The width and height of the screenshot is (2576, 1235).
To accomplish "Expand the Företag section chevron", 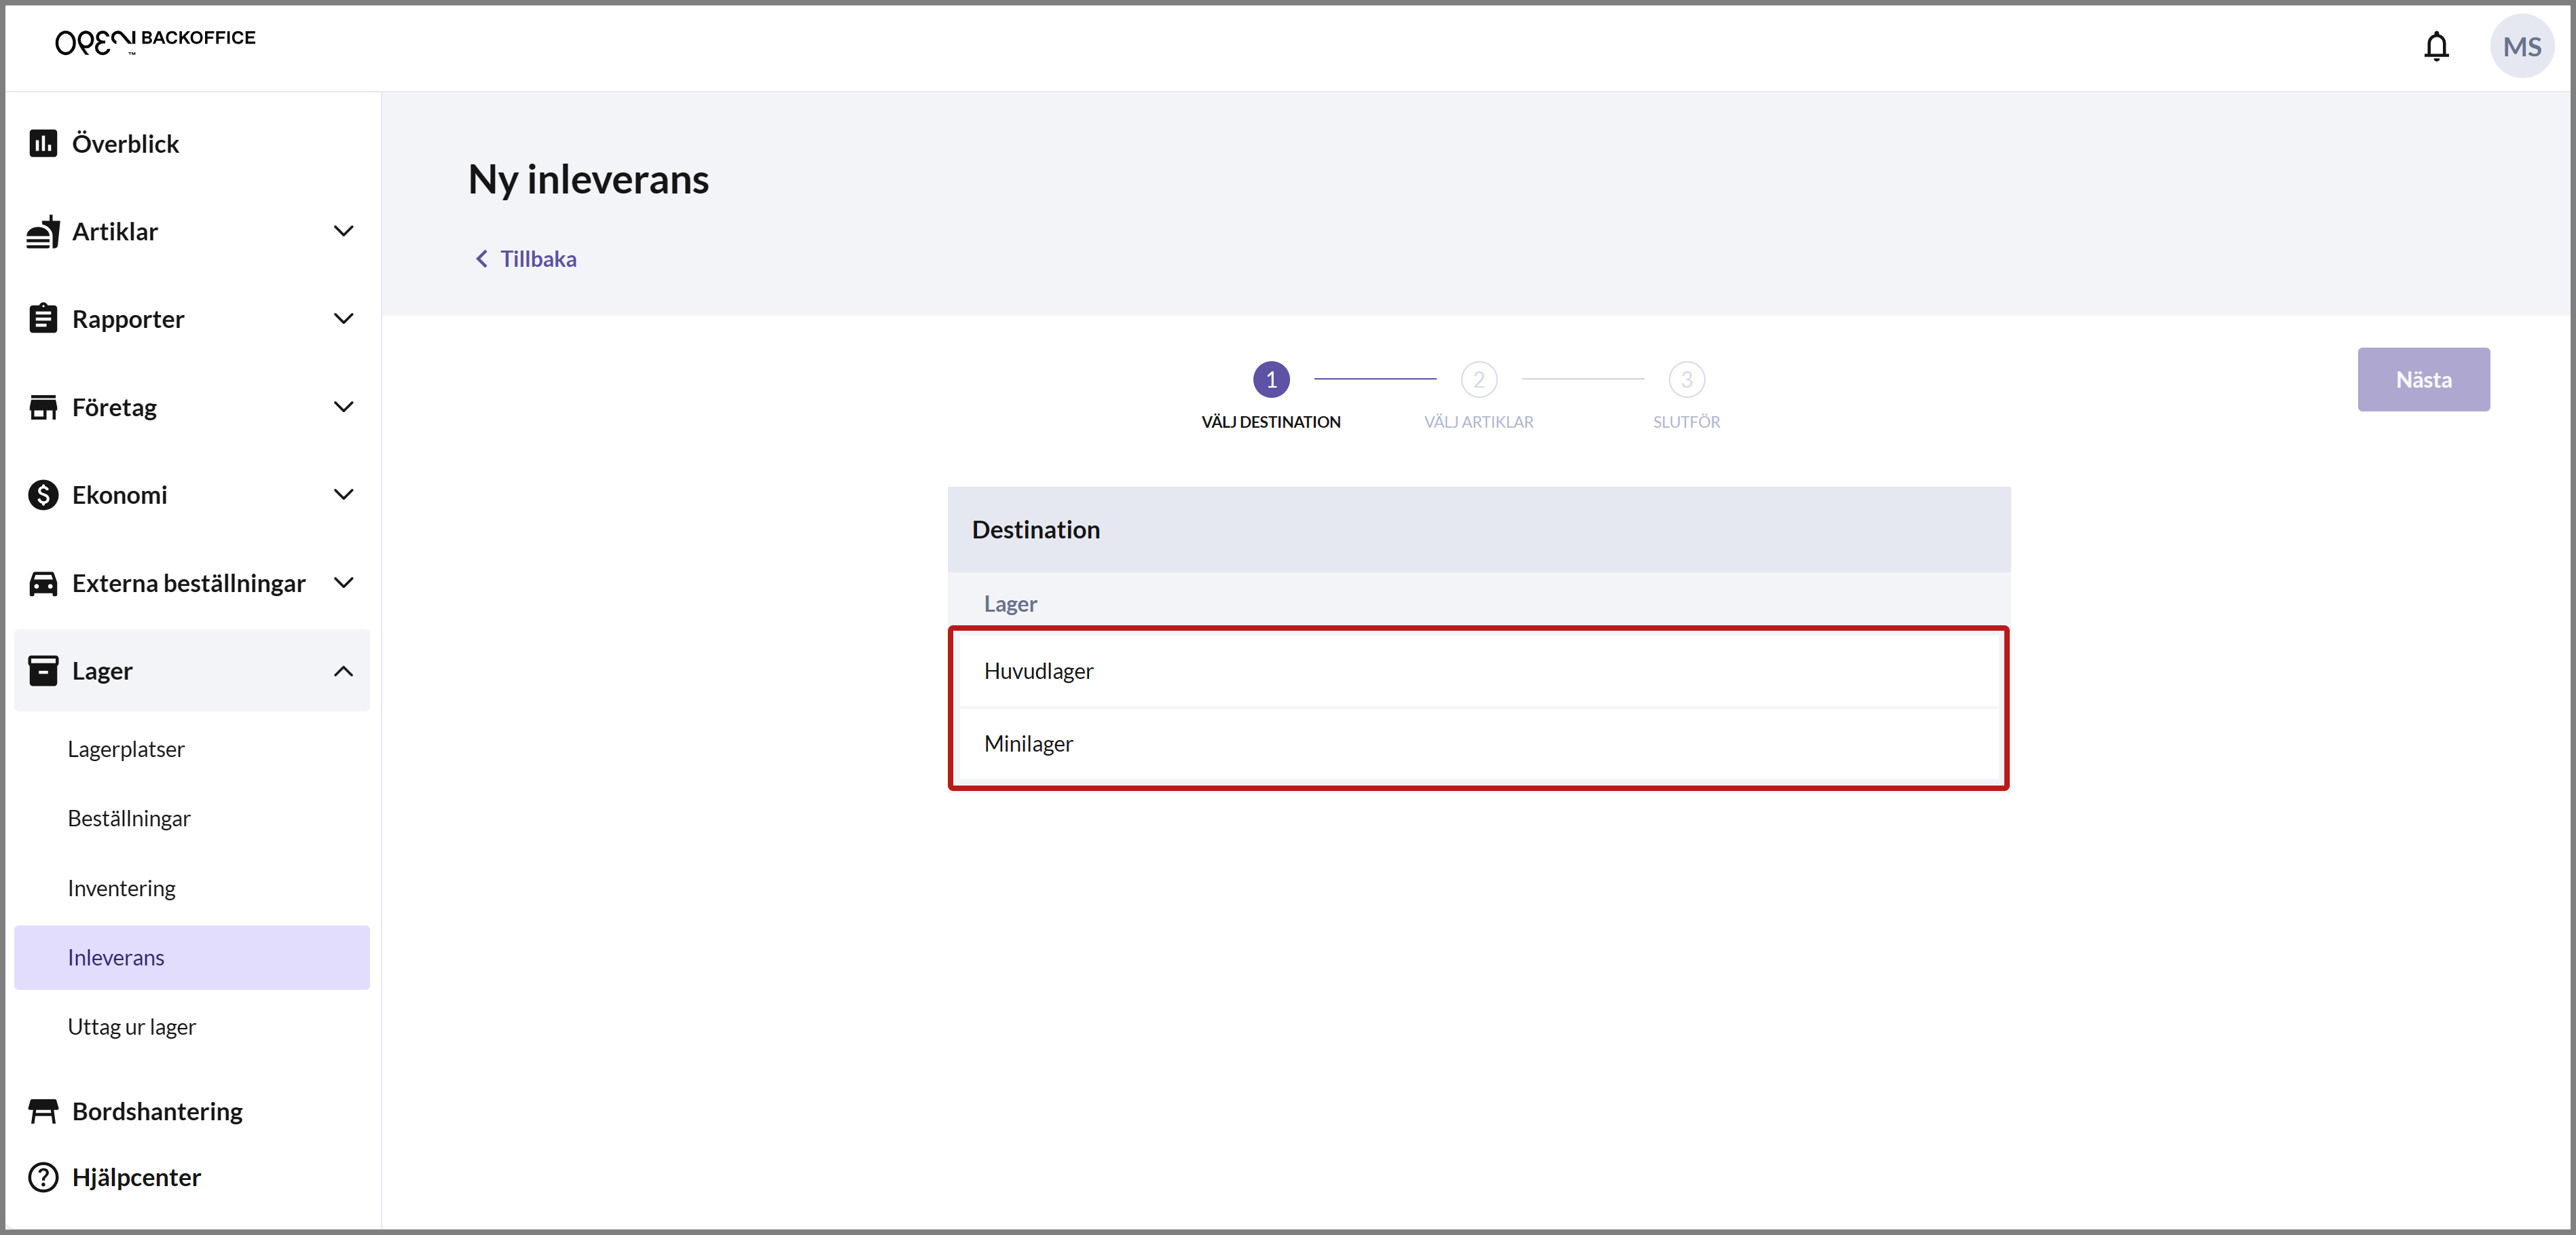I will 343,407.
